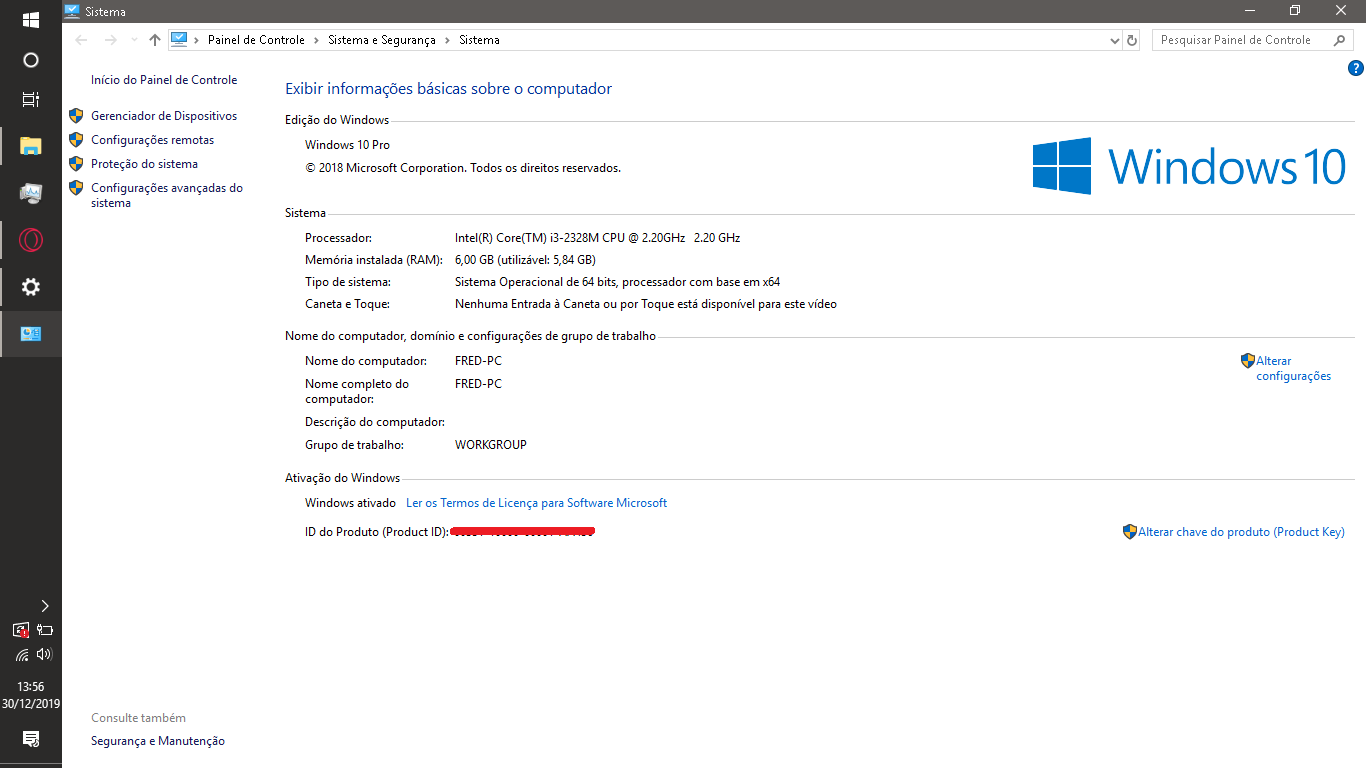Read the Microsoft Software License Terms link
Screen dimensions: 1366x768
point(536,503)
